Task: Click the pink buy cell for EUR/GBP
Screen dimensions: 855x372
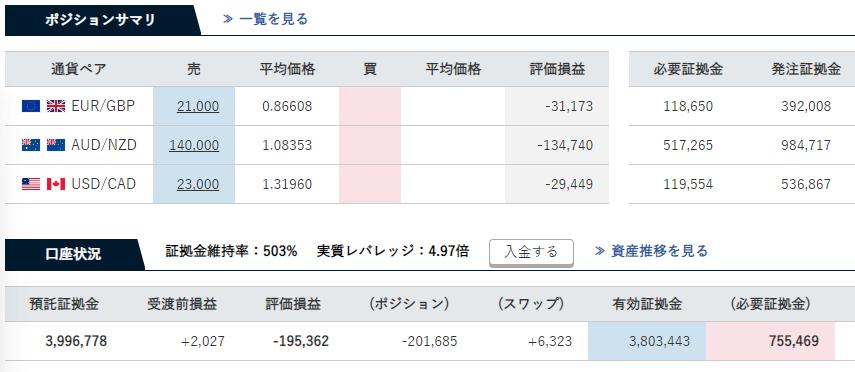Action: [x=370, y=106]
